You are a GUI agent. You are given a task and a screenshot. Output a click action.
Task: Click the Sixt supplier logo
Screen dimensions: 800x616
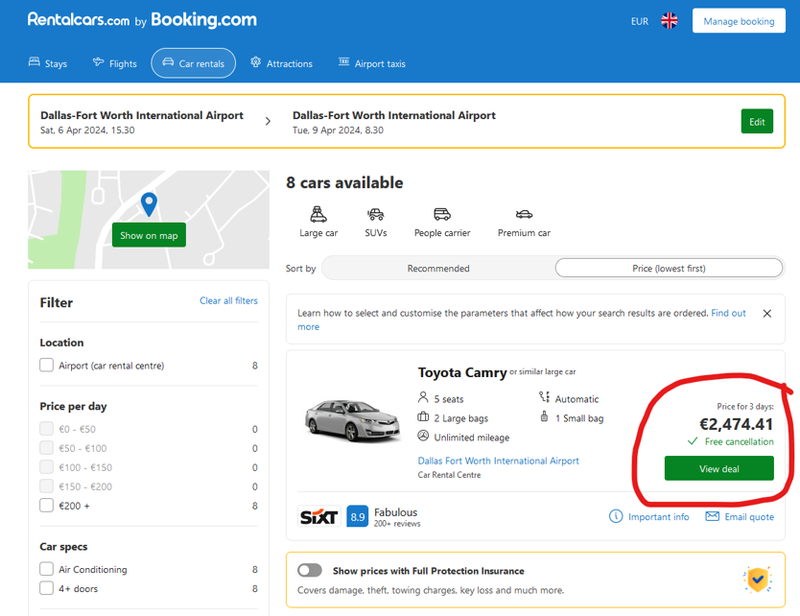(x=319, y=516)
